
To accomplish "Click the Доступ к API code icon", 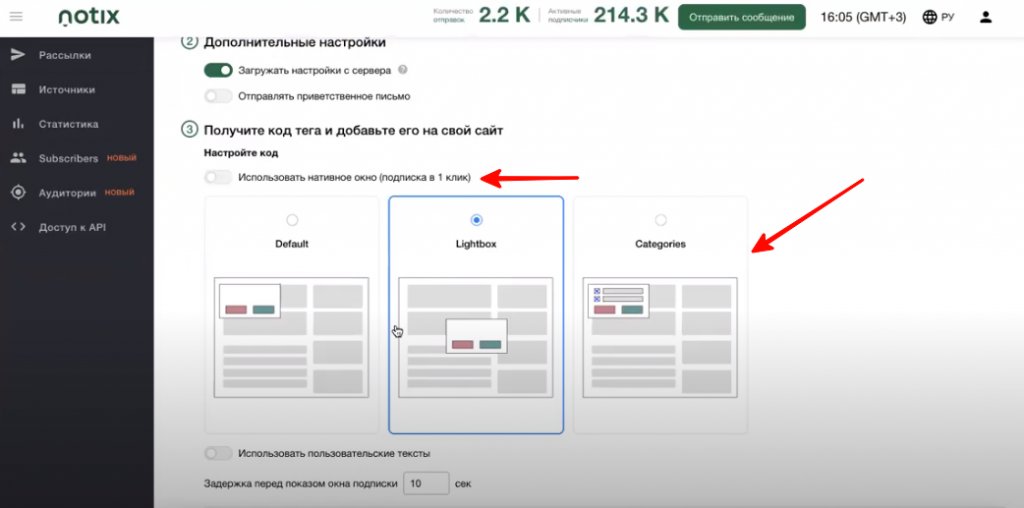I will coord(17,227).
